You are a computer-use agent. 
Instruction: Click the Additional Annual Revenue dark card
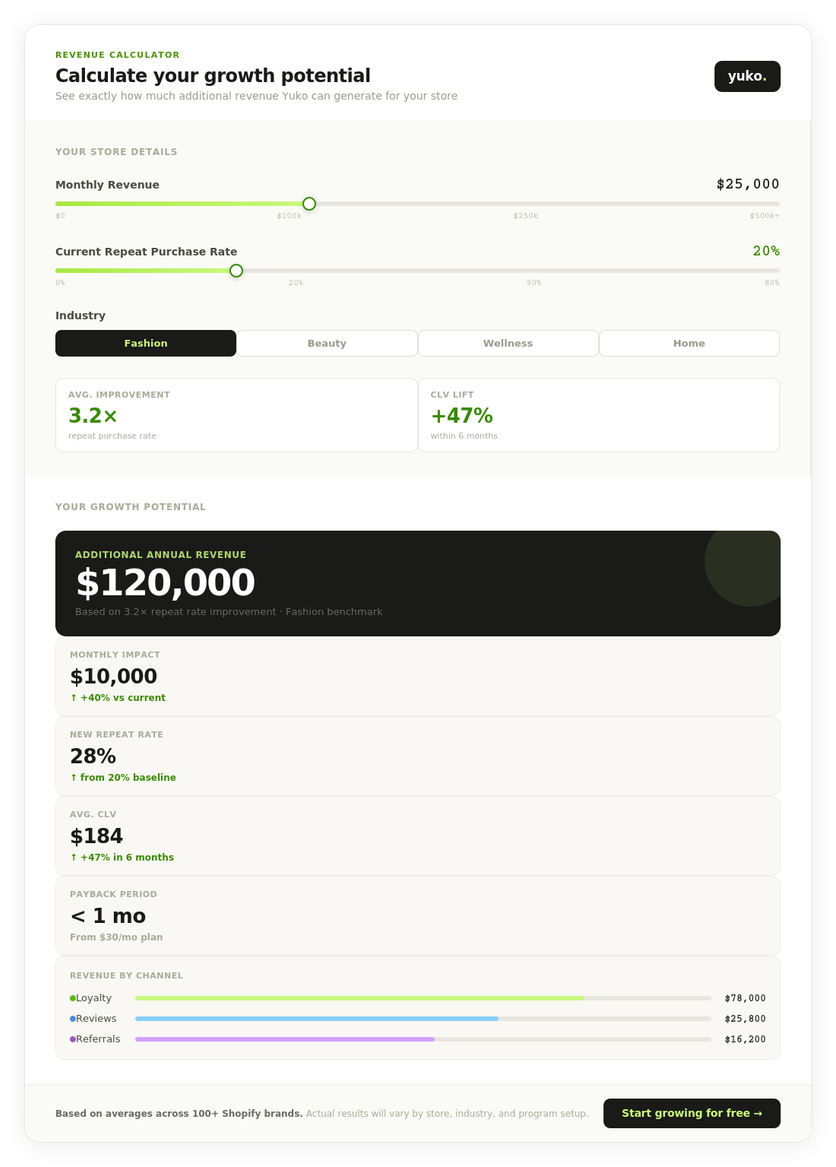click(417, 583)
